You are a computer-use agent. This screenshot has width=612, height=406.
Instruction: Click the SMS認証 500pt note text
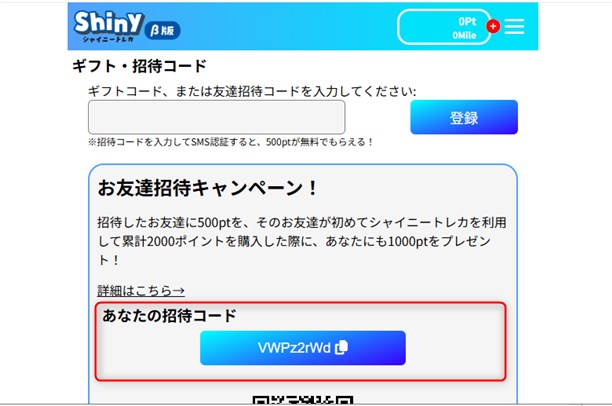click(x=231, y=142)
